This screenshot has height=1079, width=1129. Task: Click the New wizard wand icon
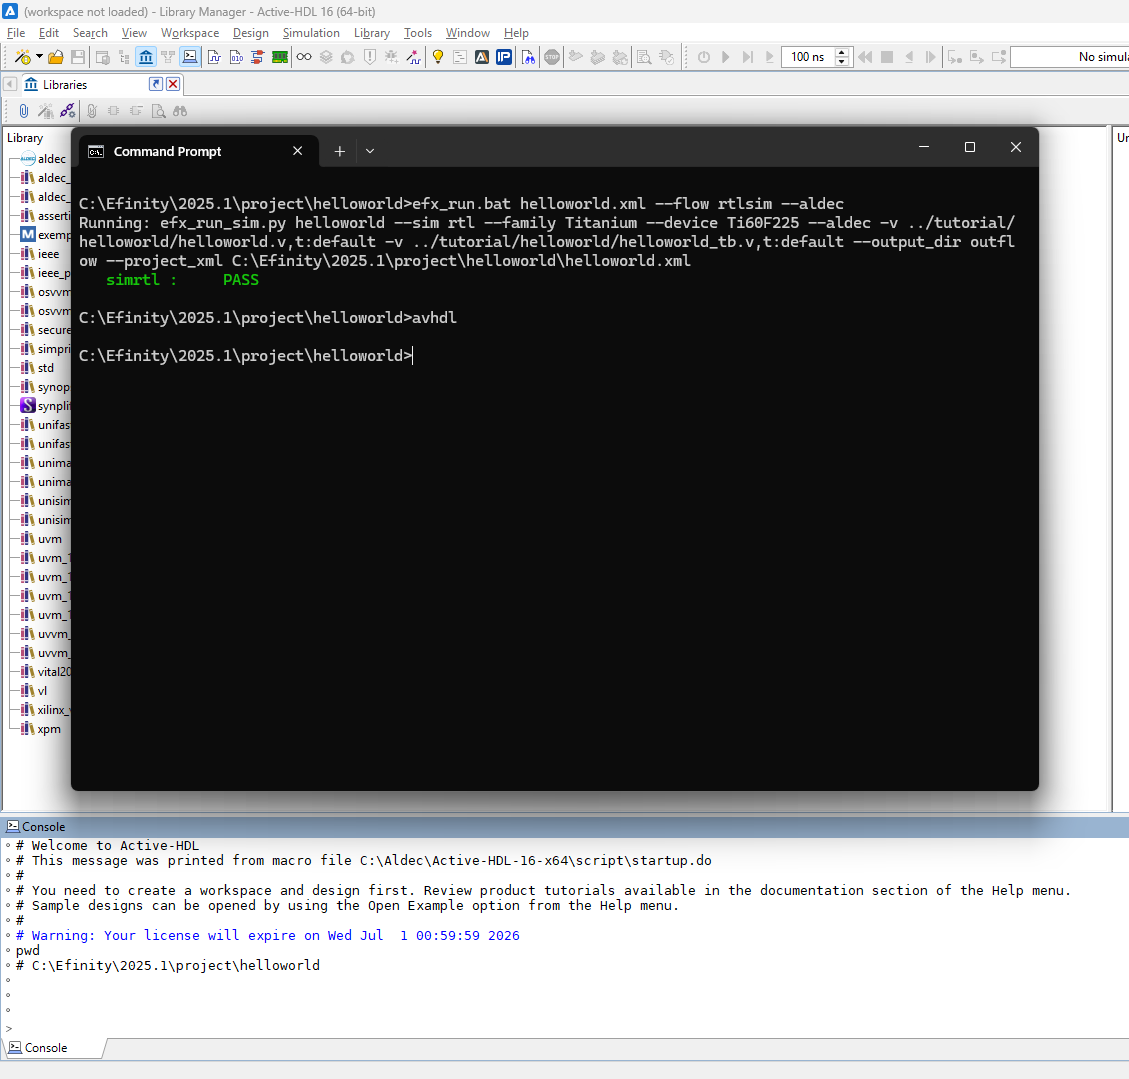22,57
